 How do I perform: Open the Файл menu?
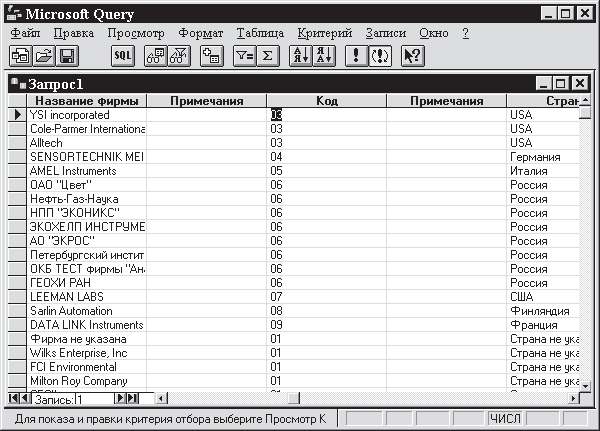coord(25,33)
